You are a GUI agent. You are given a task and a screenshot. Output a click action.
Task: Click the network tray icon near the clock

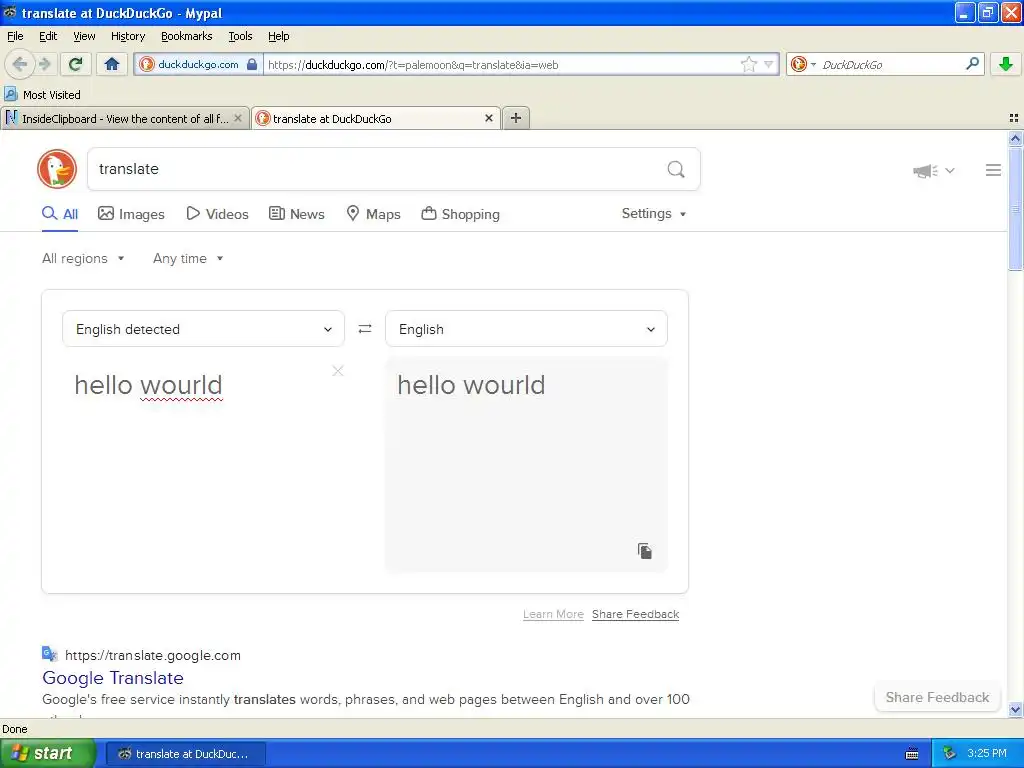[x=950, y=754]
